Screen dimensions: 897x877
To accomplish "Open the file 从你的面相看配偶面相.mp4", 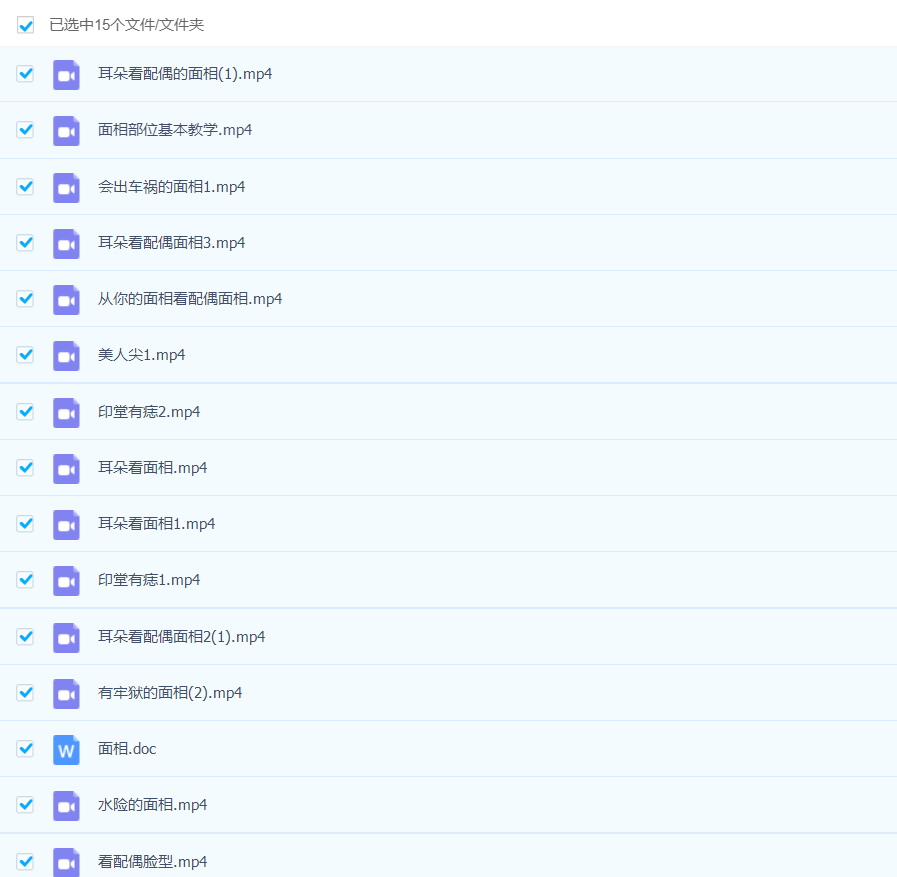I will point(190,299).
